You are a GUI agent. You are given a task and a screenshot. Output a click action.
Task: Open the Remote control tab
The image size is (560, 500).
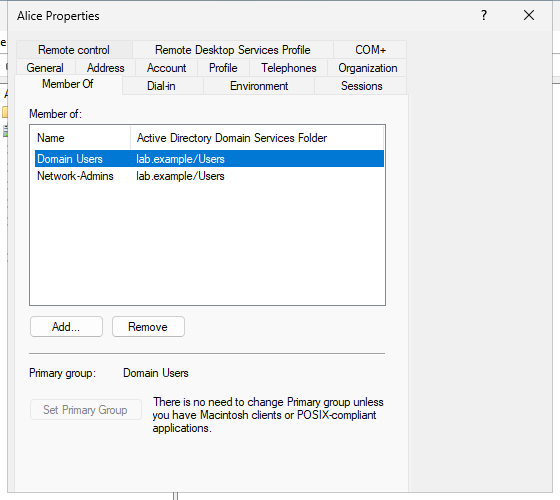click(x=74, y=50)
